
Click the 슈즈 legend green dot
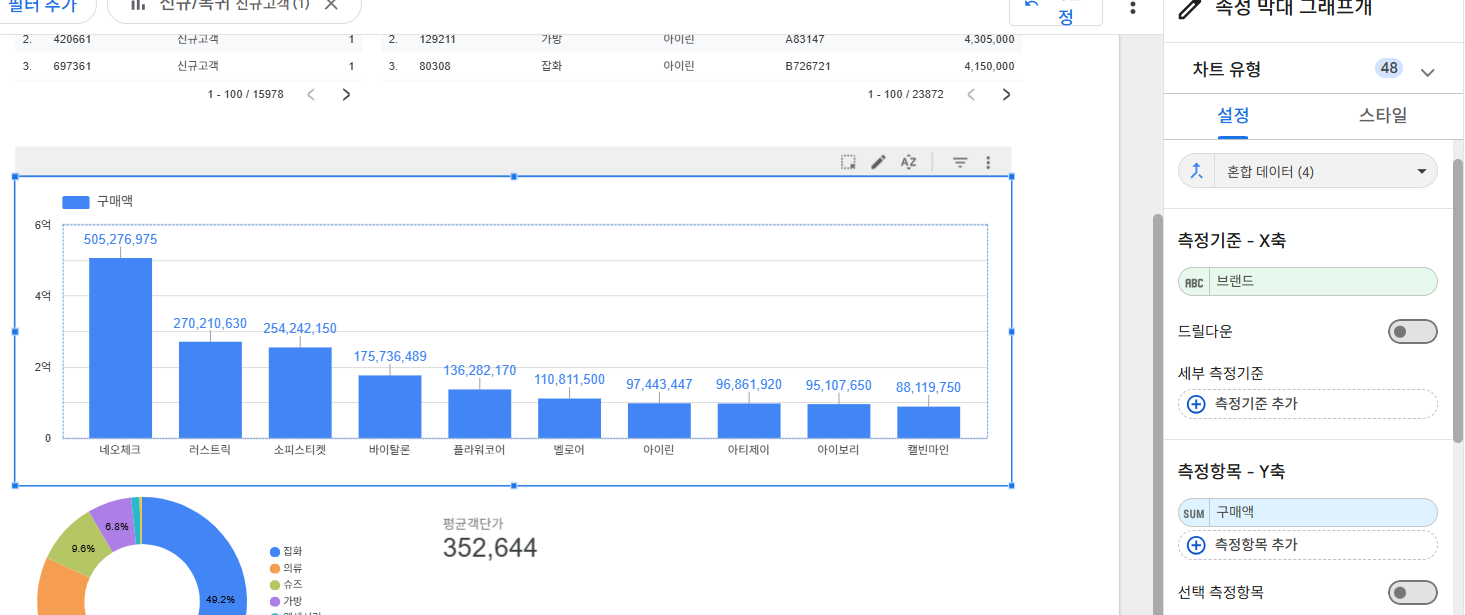(x=274, y=584)
